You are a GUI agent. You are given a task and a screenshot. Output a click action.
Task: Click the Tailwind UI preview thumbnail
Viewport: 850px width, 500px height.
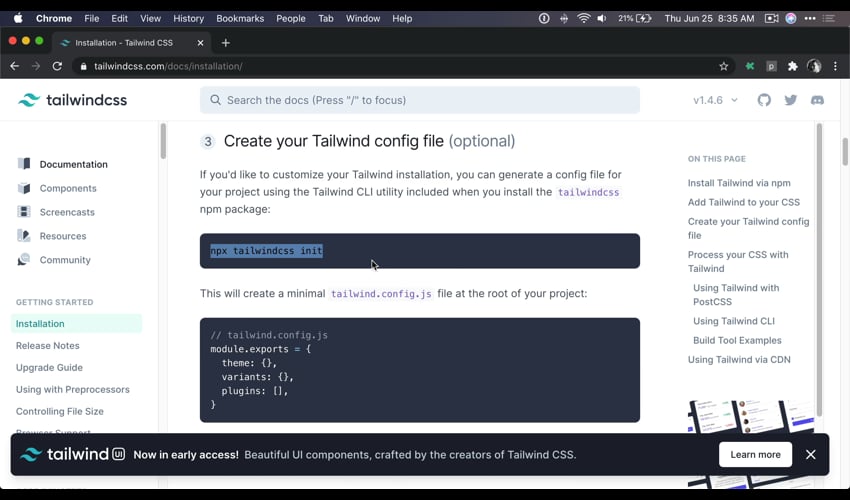[x=751, y=416]
